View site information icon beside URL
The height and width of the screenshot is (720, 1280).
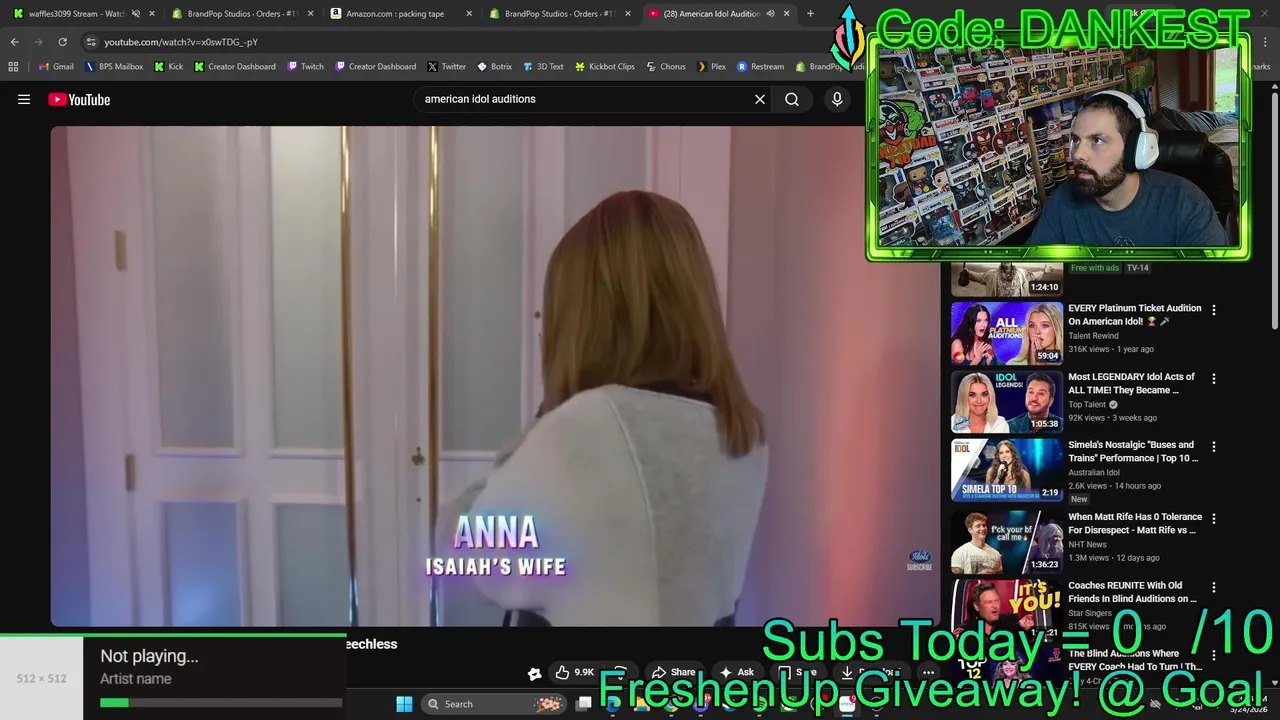91,42
